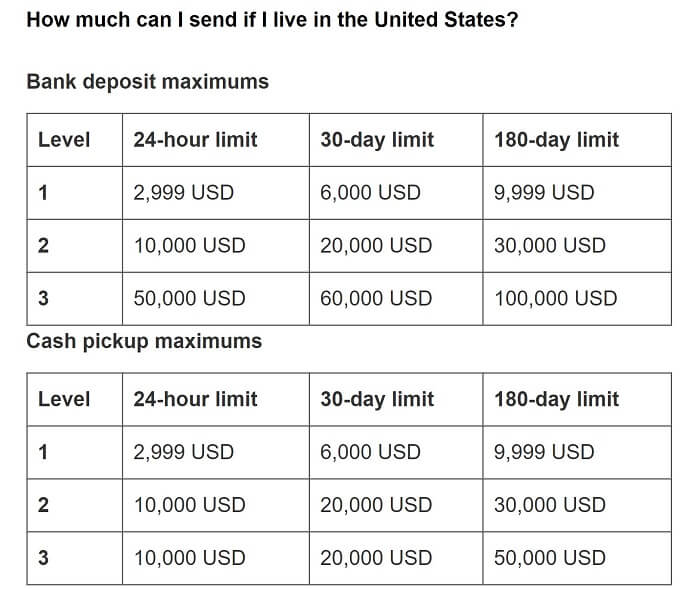Click the "Bank deposit maximums" subheading
Viewport: 700px width, 590px height.
tap(147, 82)
